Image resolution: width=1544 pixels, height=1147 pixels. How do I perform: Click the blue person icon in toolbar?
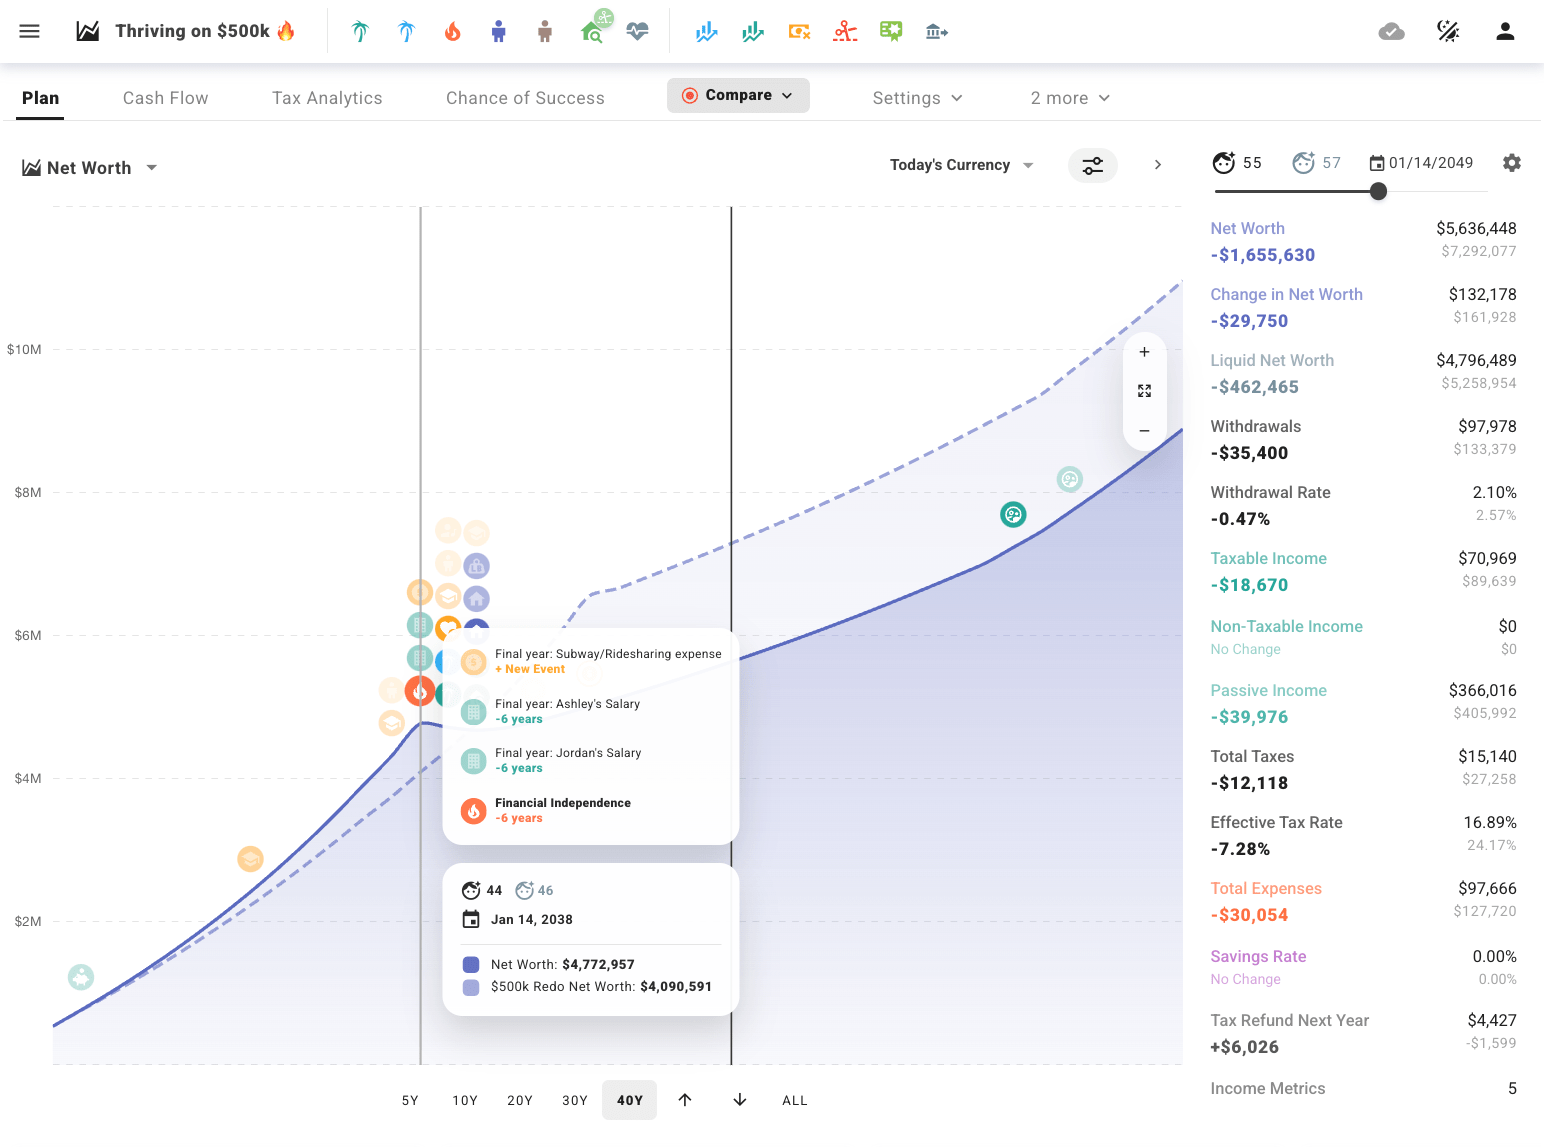[498, 31]
